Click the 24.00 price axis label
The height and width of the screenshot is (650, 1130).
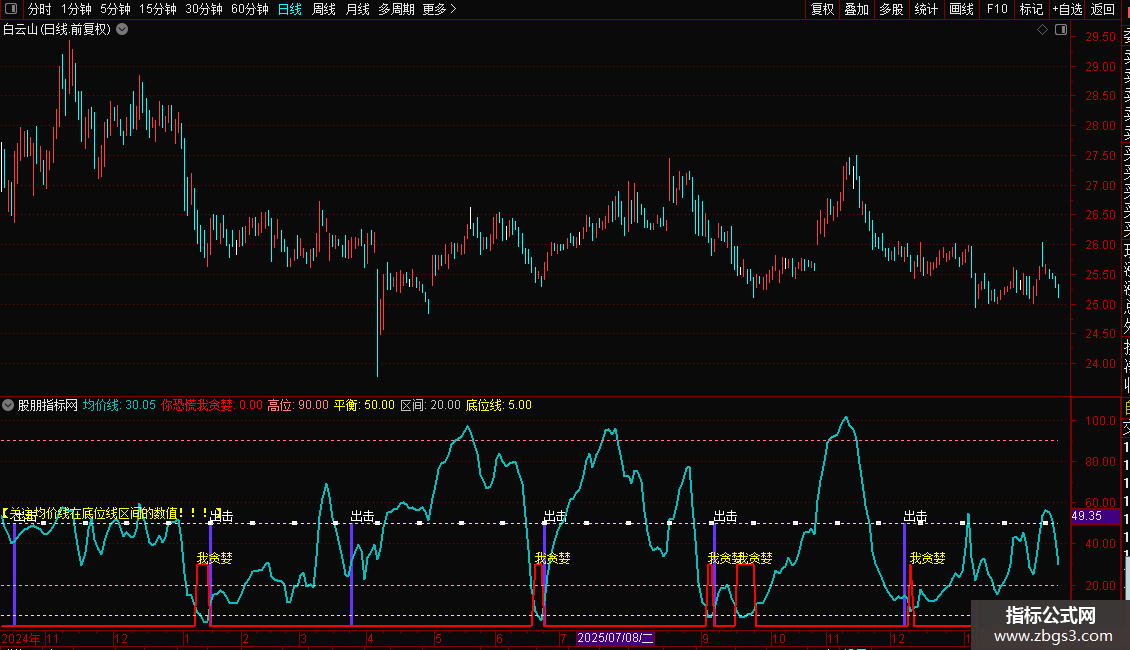[x=1100, y=364]
